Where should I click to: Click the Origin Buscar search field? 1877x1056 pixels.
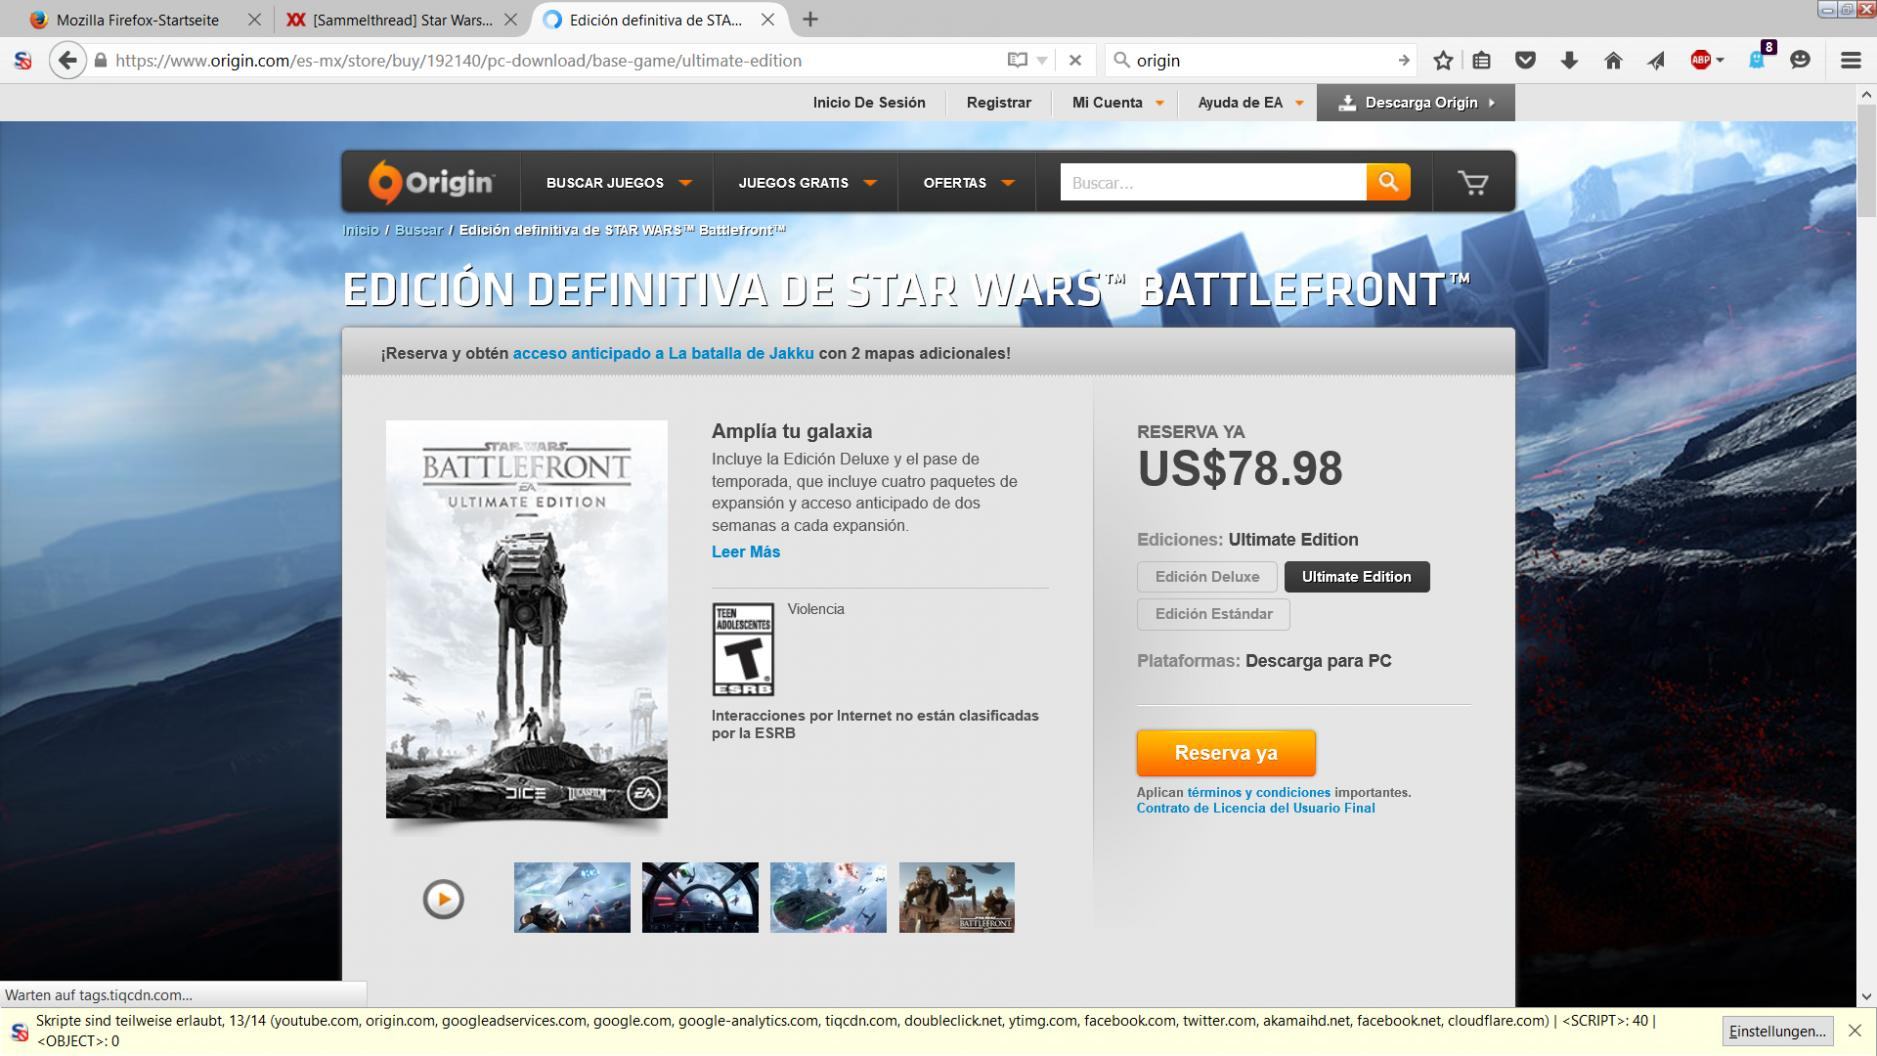point(1213,182)
